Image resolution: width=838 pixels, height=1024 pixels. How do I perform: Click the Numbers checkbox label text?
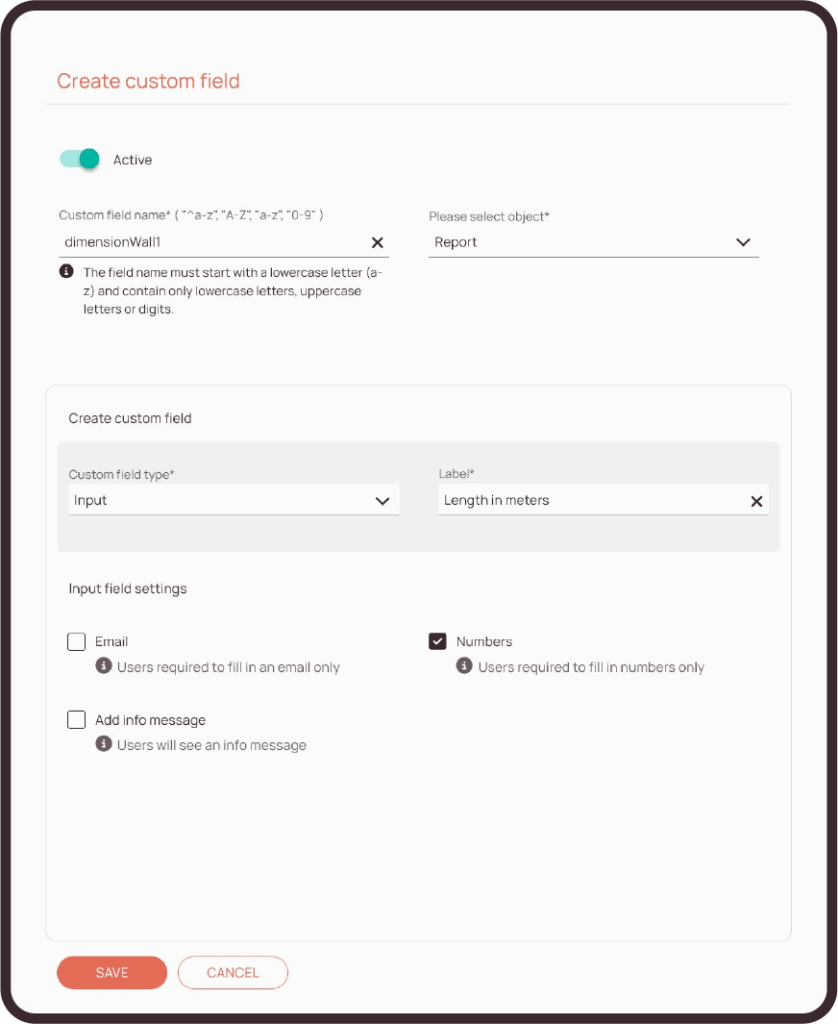484,642
